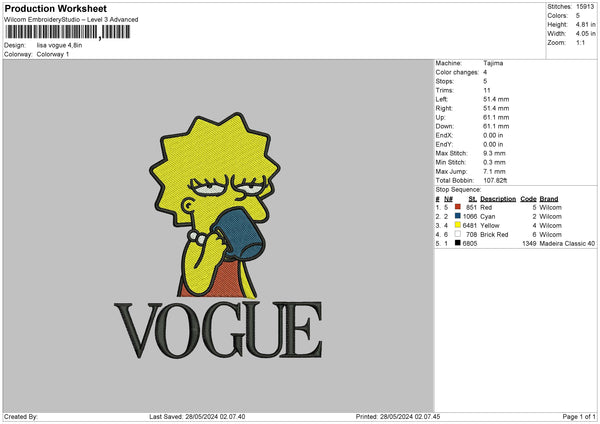Image resolution: width=600 pixels, height=424 pixels.
Task: Click the VOGUE lettering in the design
Action: point(218,329)
